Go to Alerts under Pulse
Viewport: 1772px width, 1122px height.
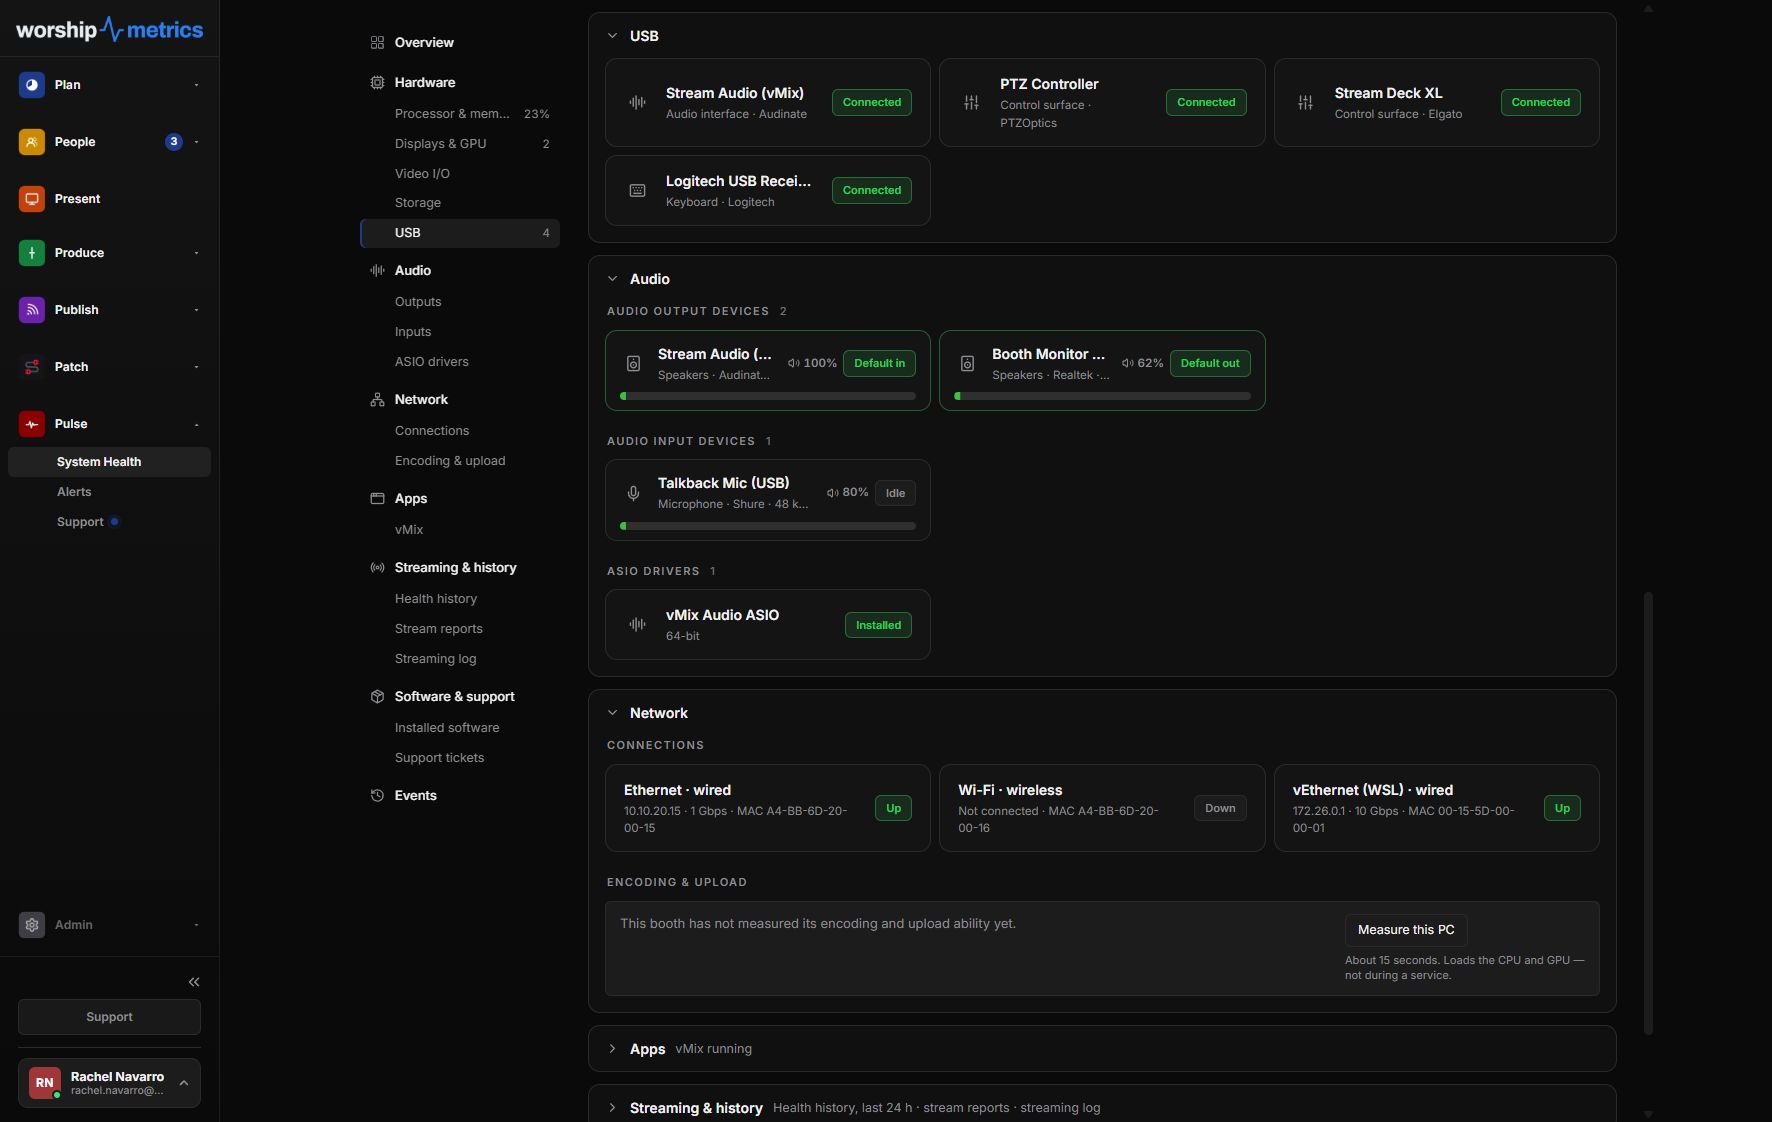(x=74, y=492)
